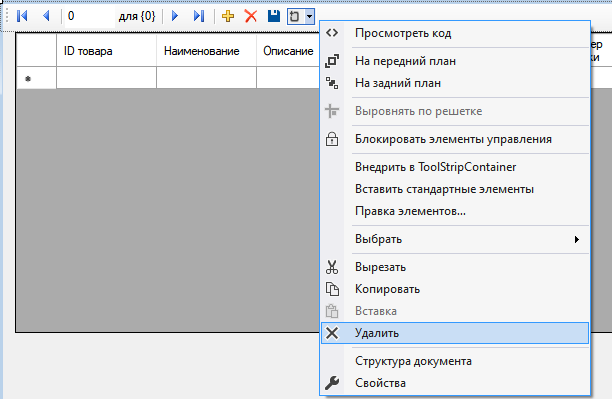612x399 pixels.
Task: Move to previous record arrow
Action: 46,16
